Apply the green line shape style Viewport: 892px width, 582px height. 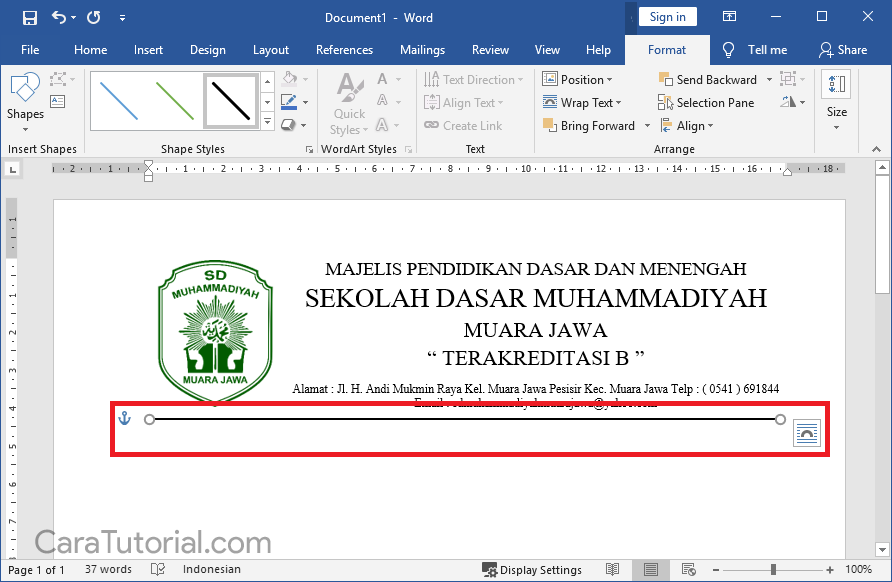[175, 101]
